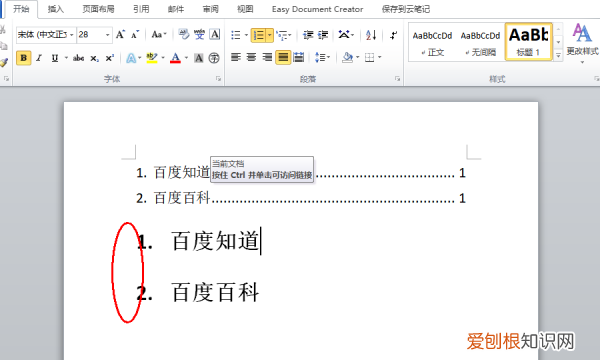600x360 pixels.
Task: Open Font dialog launcher
Action: [x=218, y=79]
